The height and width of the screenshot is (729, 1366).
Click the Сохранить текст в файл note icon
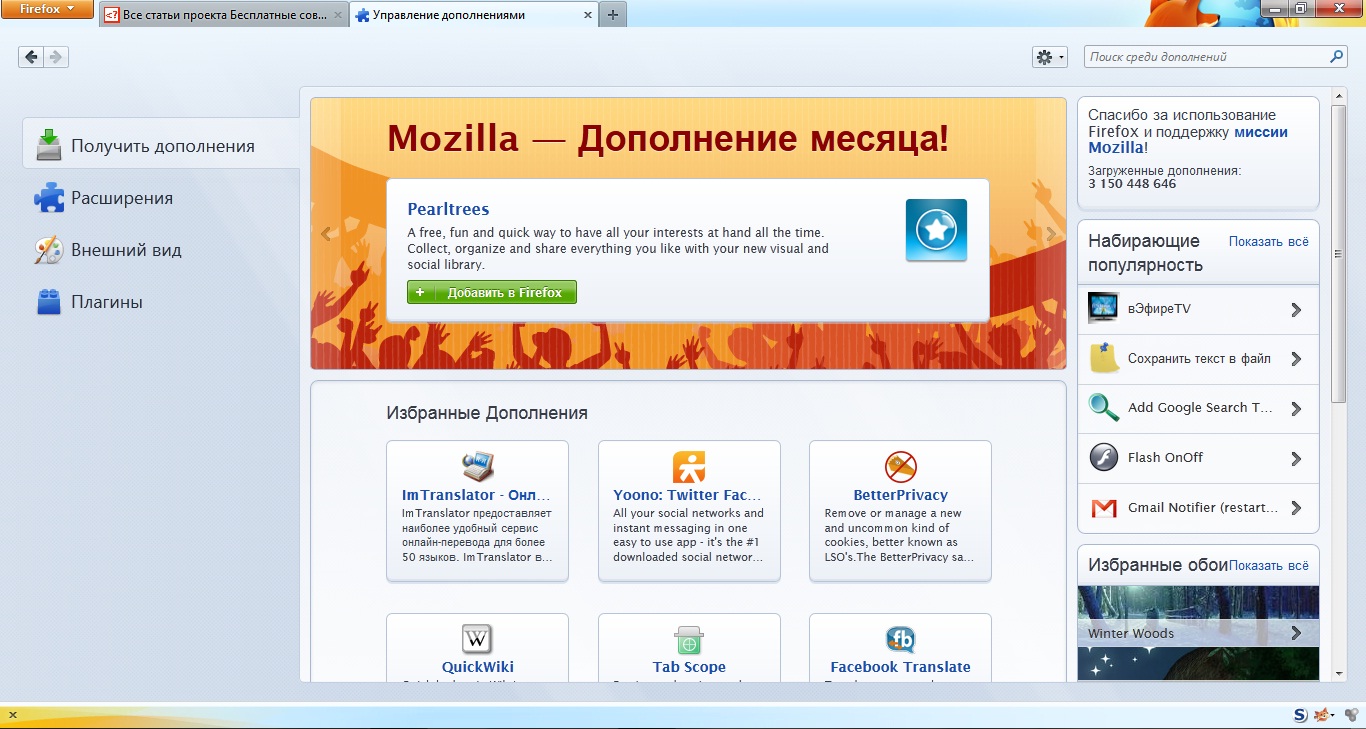point(1103,358)
